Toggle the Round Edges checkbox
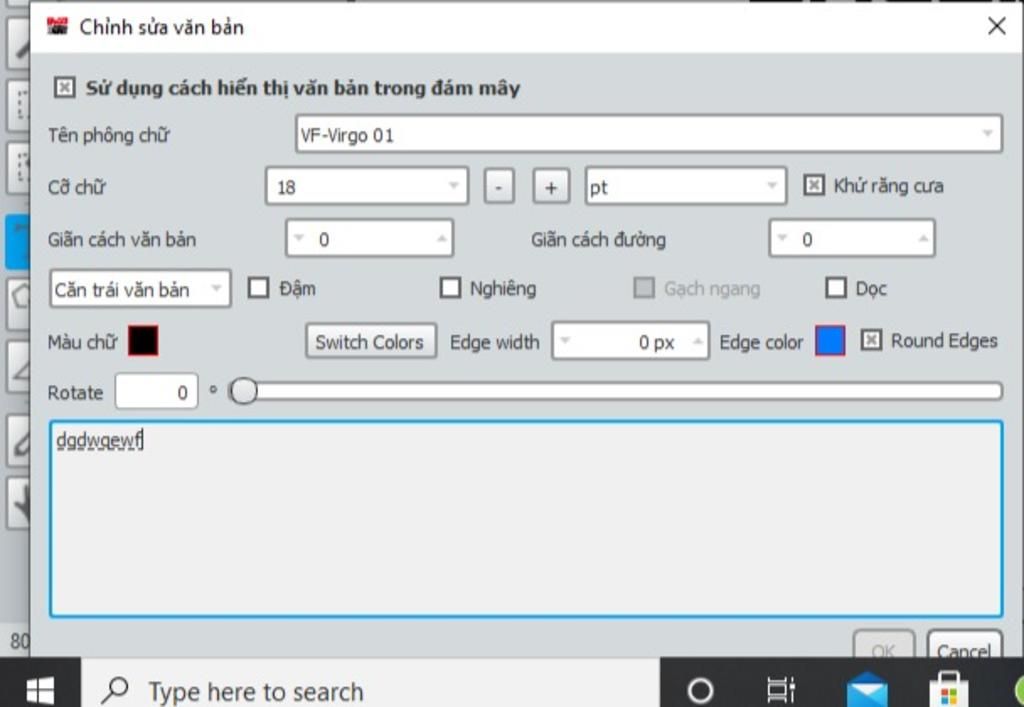The image size is (1024, 707). click(871, 340)
